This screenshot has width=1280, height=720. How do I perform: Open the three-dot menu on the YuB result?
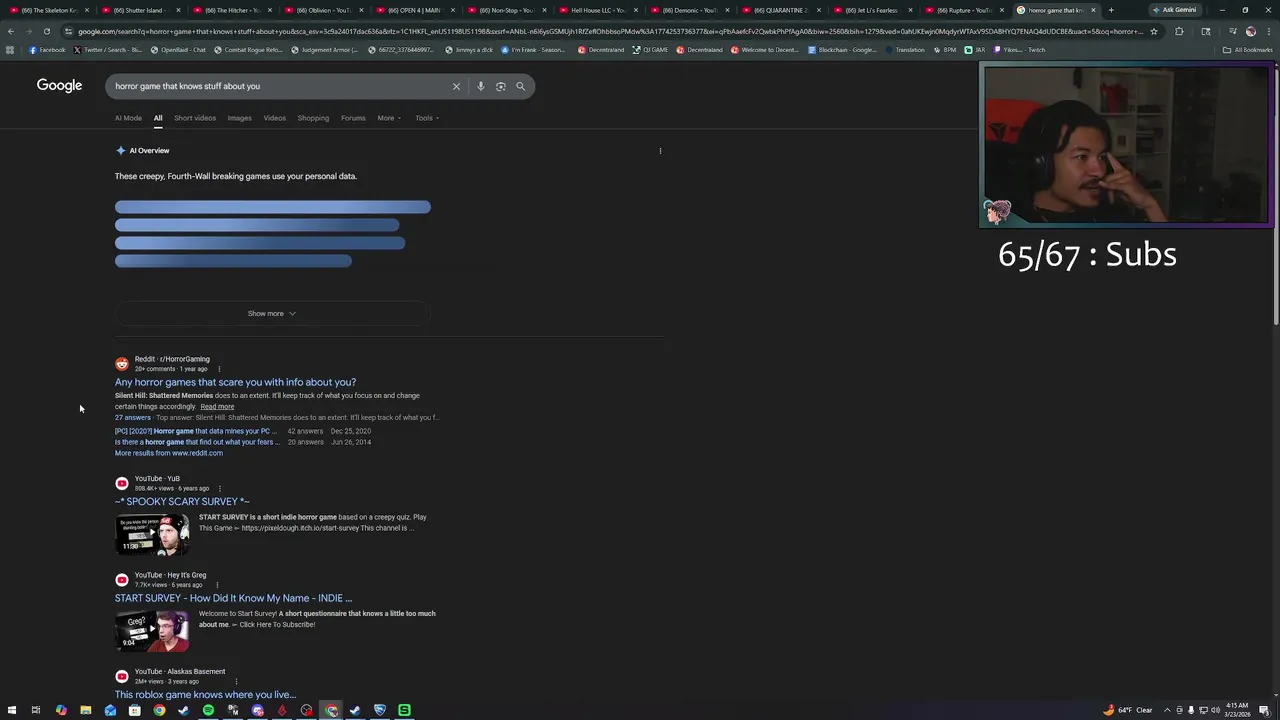coord(219,488)
